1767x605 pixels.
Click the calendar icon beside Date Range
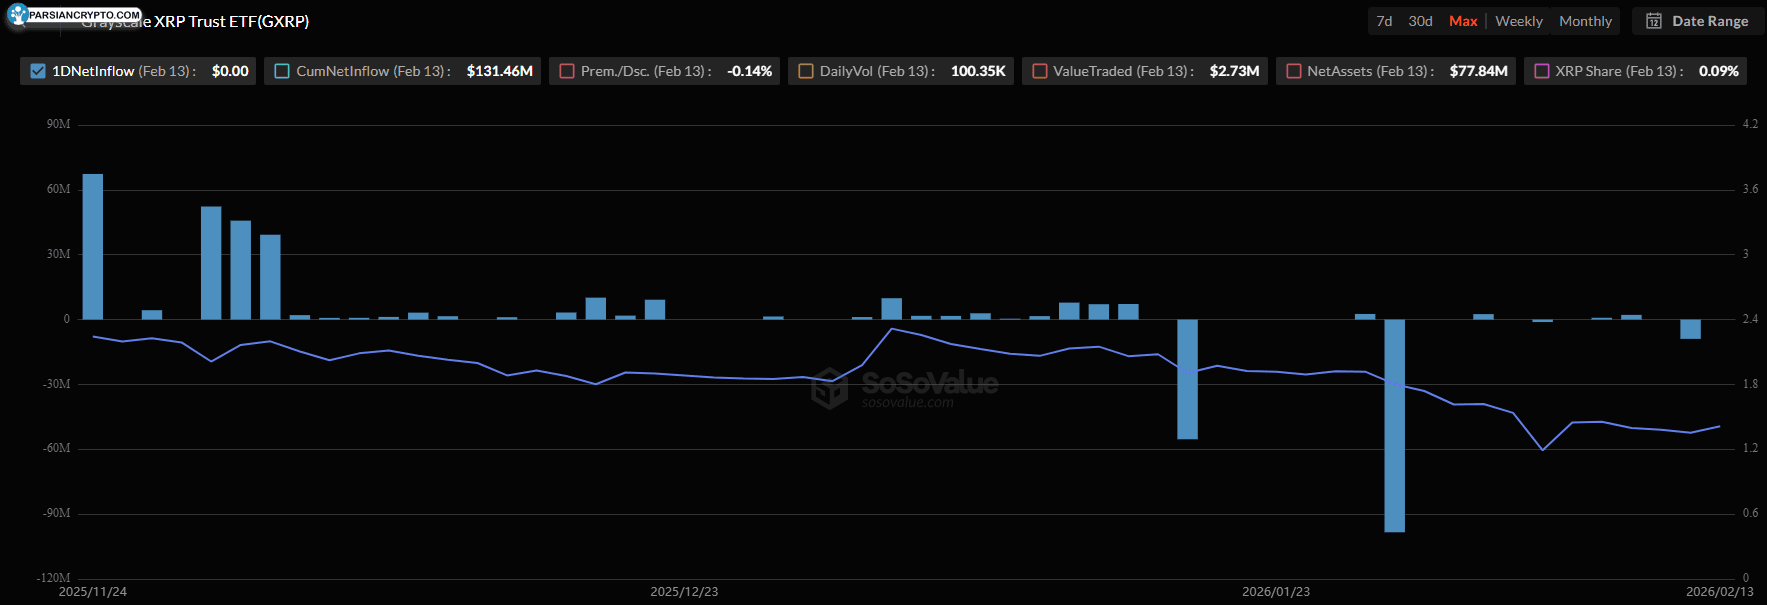(x=1654, y=21)
